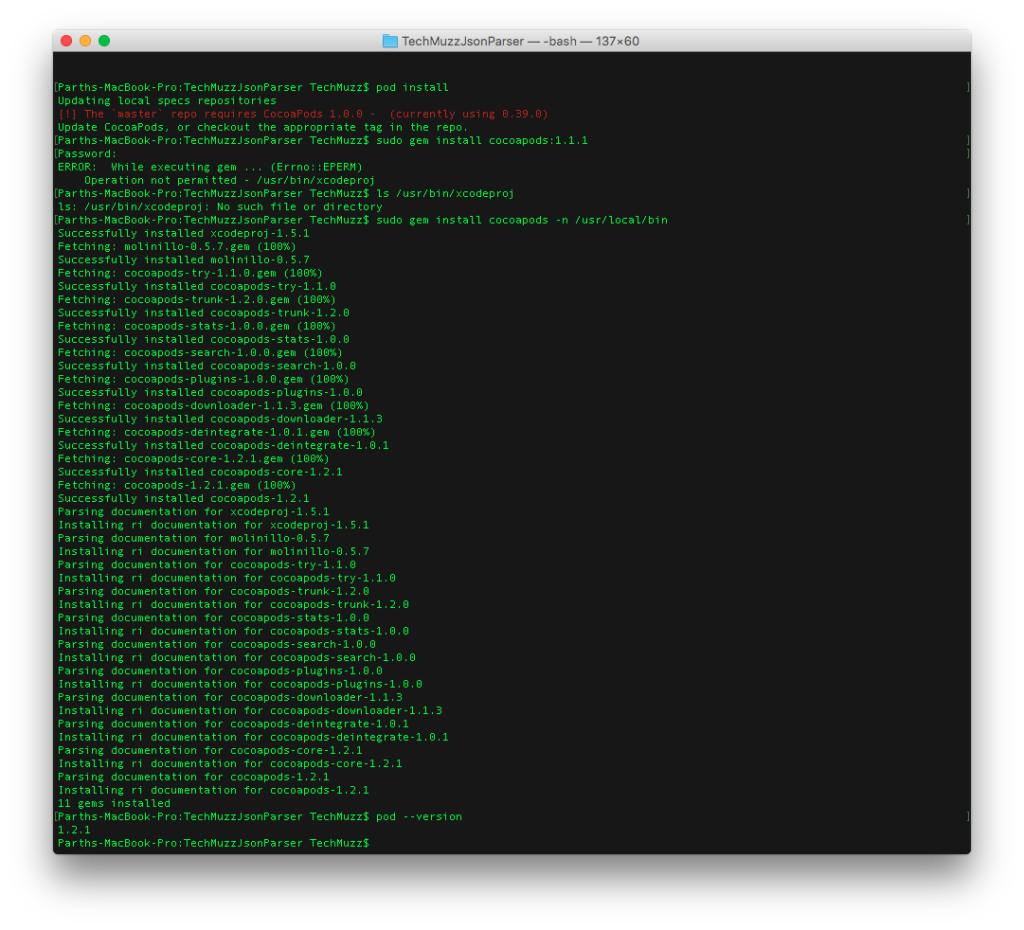Click 'Installing ri documentation for cocoapods-deintegrate-1.0.1' line
This screenshot has height=930, width=1024.
[x=253, y=737]
